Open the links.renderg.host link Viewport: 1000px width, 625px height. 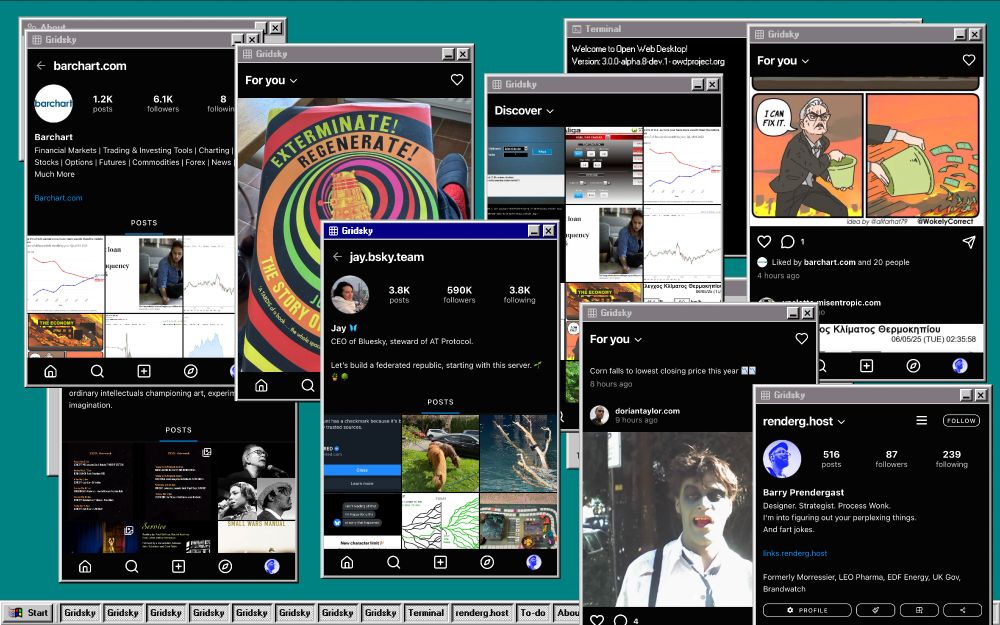click(x=795, y=554)
